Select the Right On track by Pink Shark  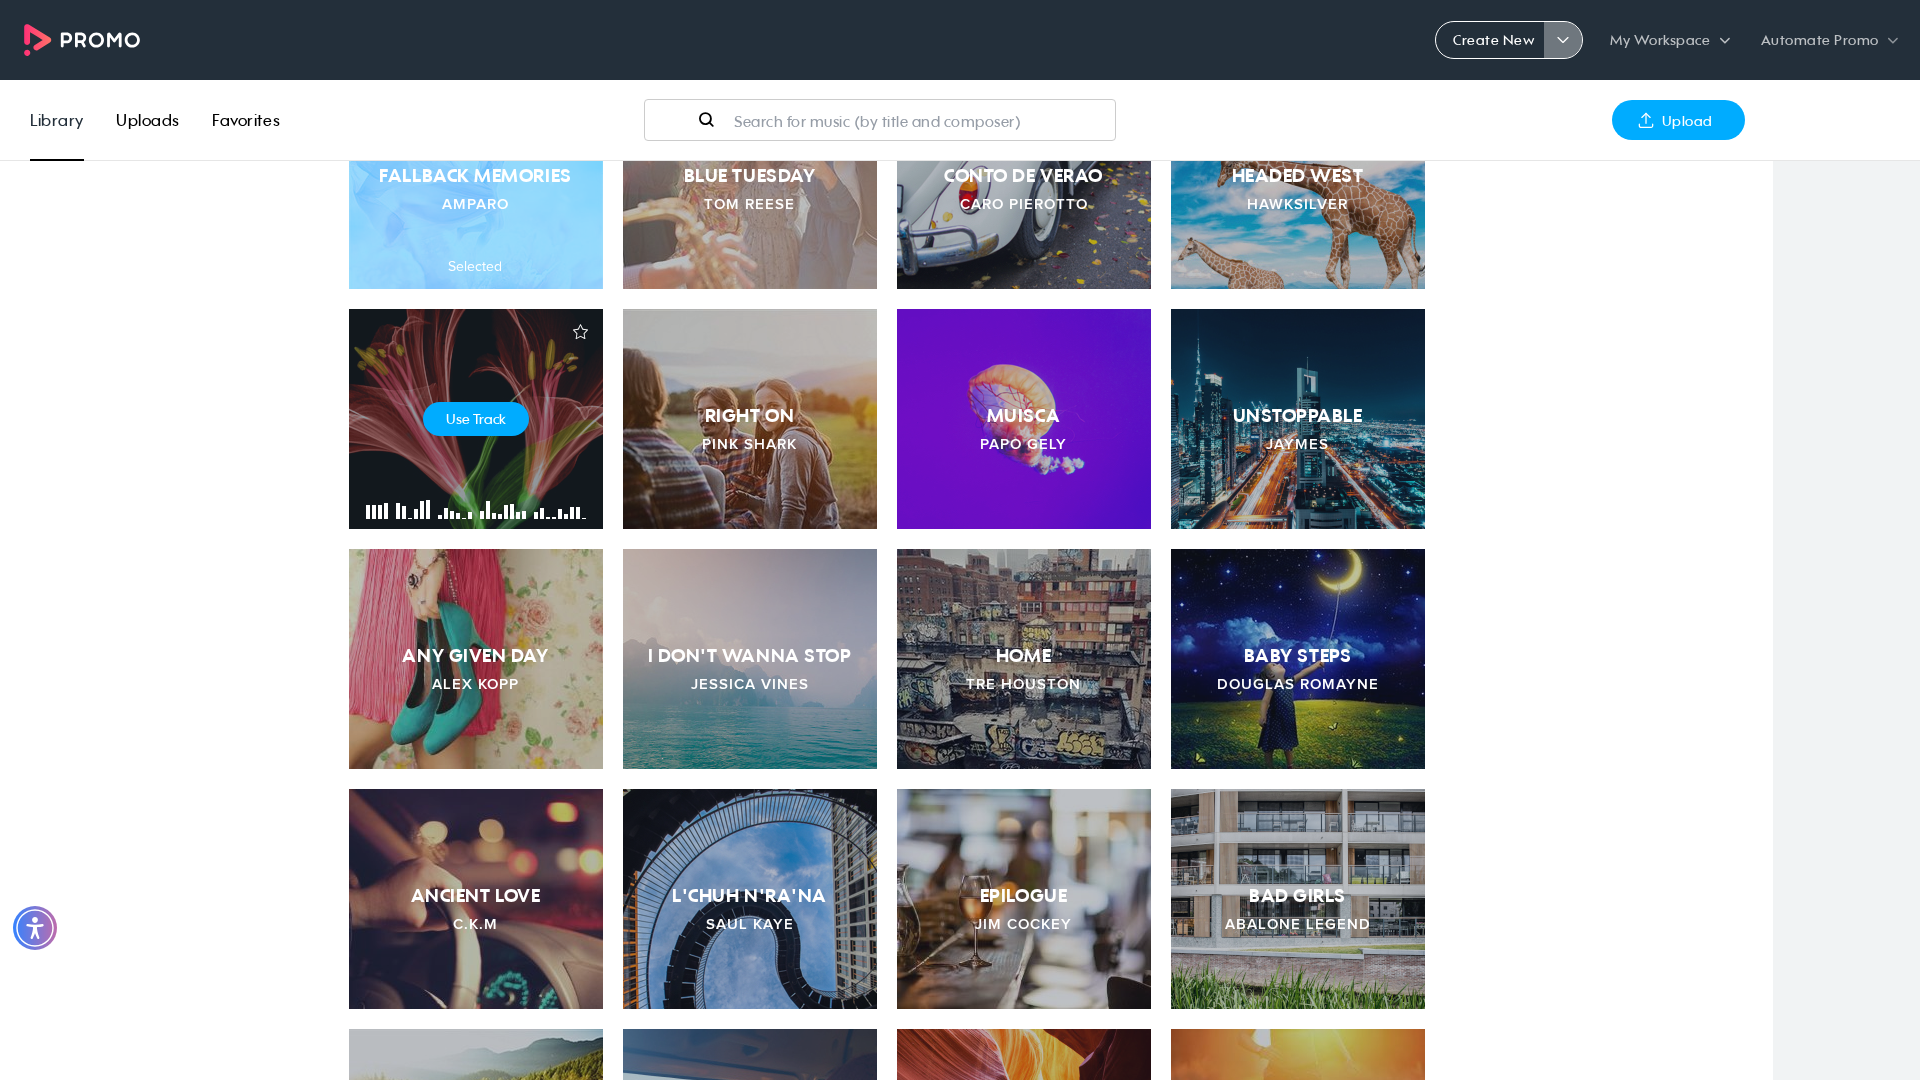pyautogui.click(x=750, y=419)
